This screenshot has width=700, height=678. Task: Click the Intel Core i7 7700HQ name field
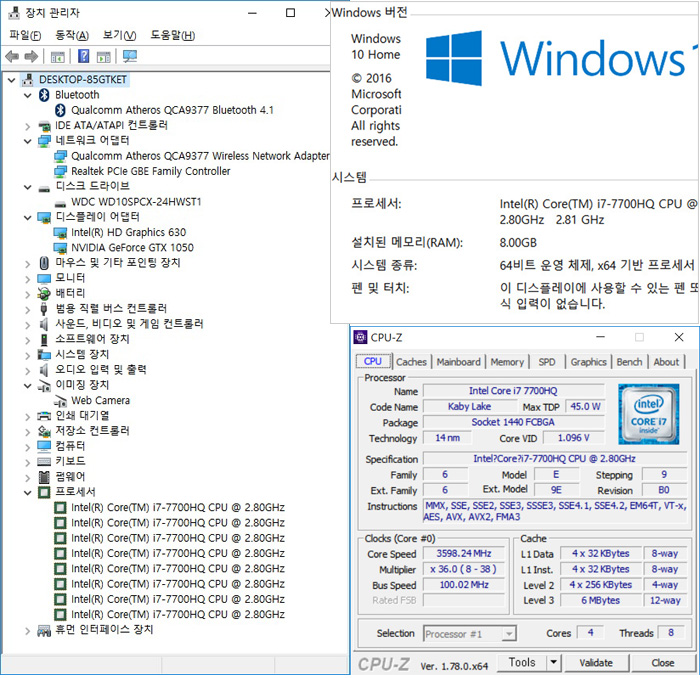513,391
